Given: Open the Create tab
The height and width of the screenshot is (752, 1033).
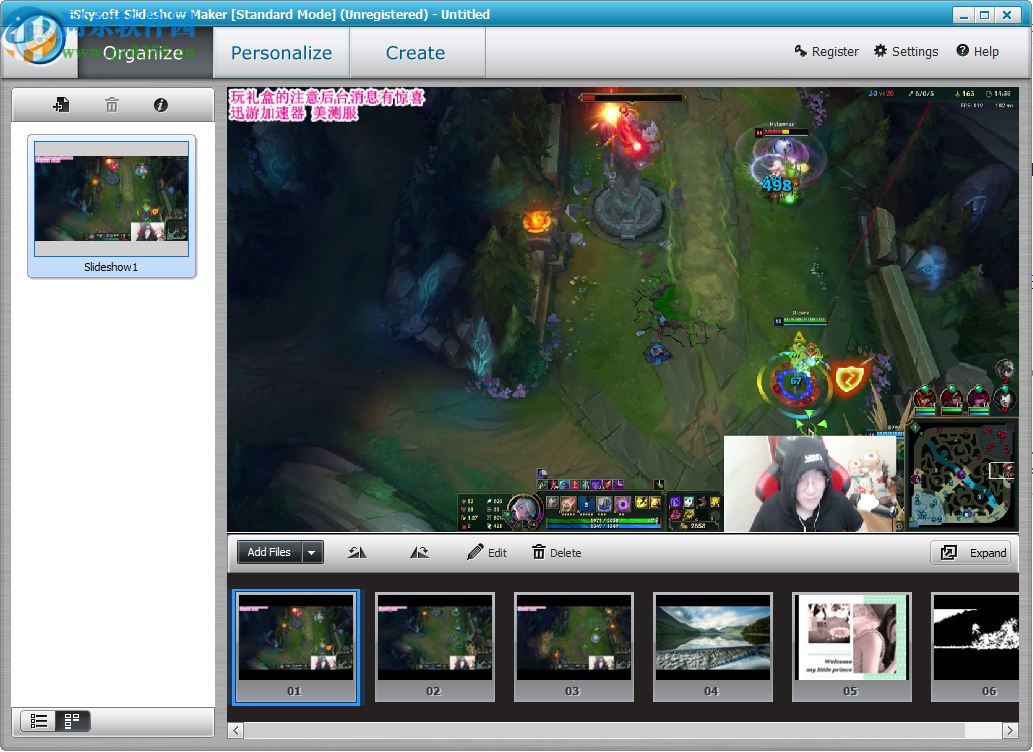Looking at the screenshot, I should pyautogui.click(x=415, y=52).
